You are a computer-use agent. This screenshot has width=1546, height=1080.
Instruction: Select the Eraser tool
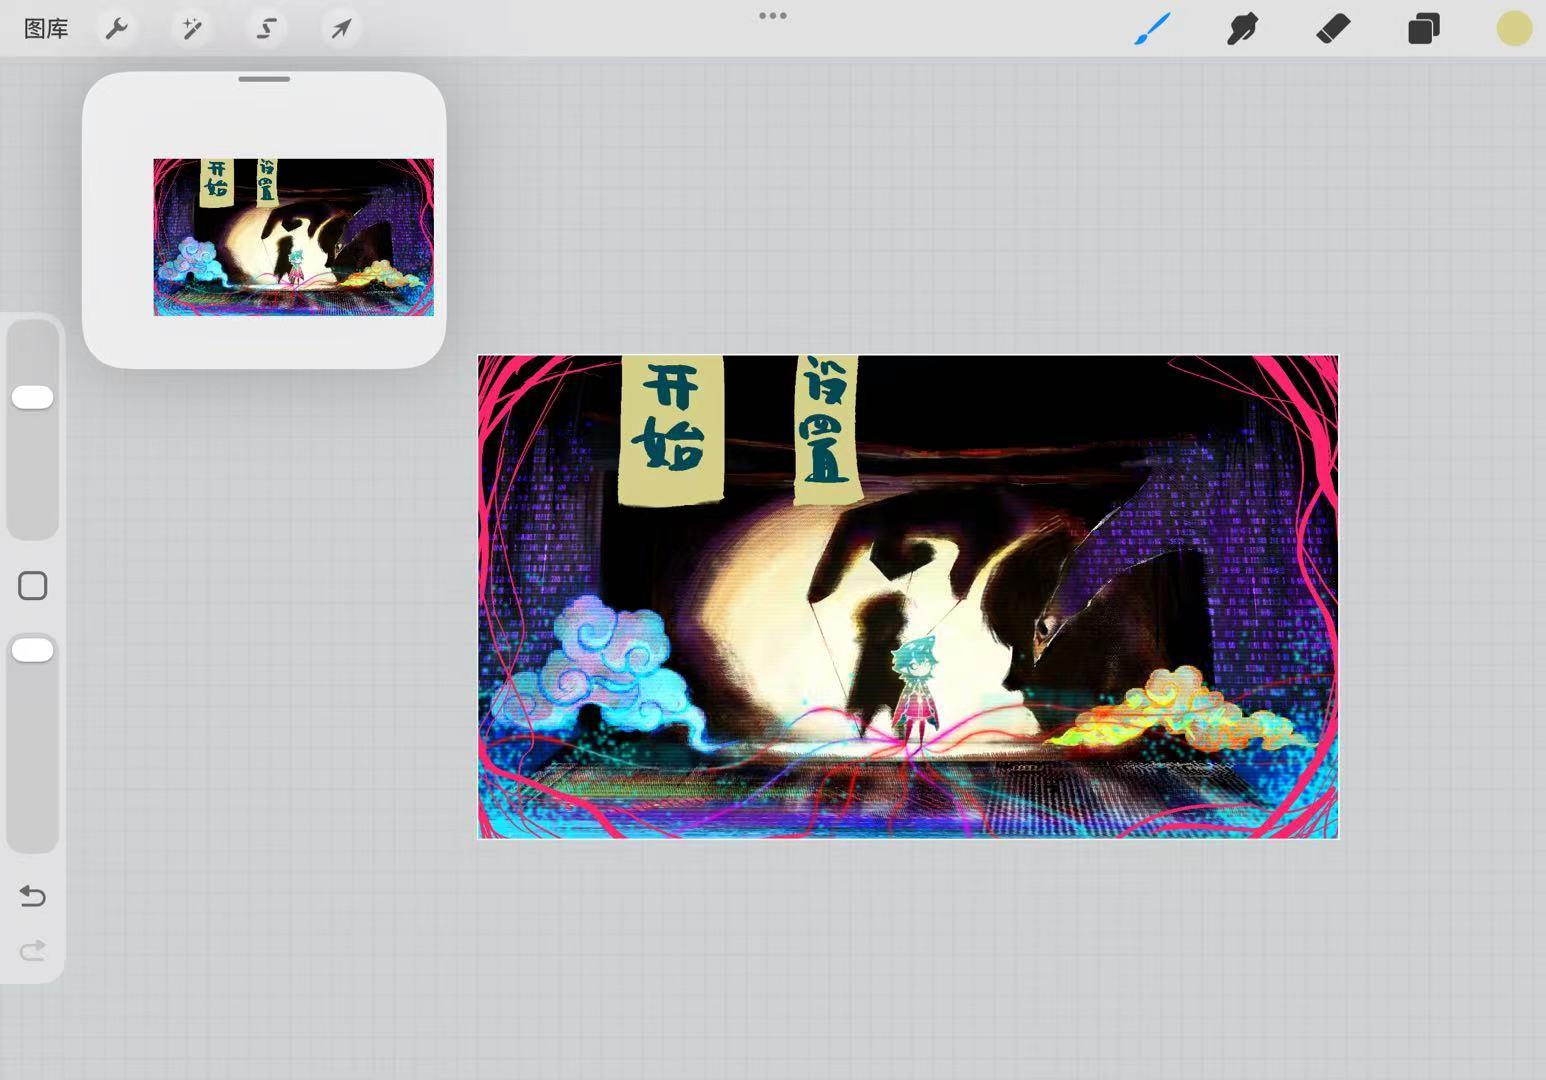(x=1333, y=29)
